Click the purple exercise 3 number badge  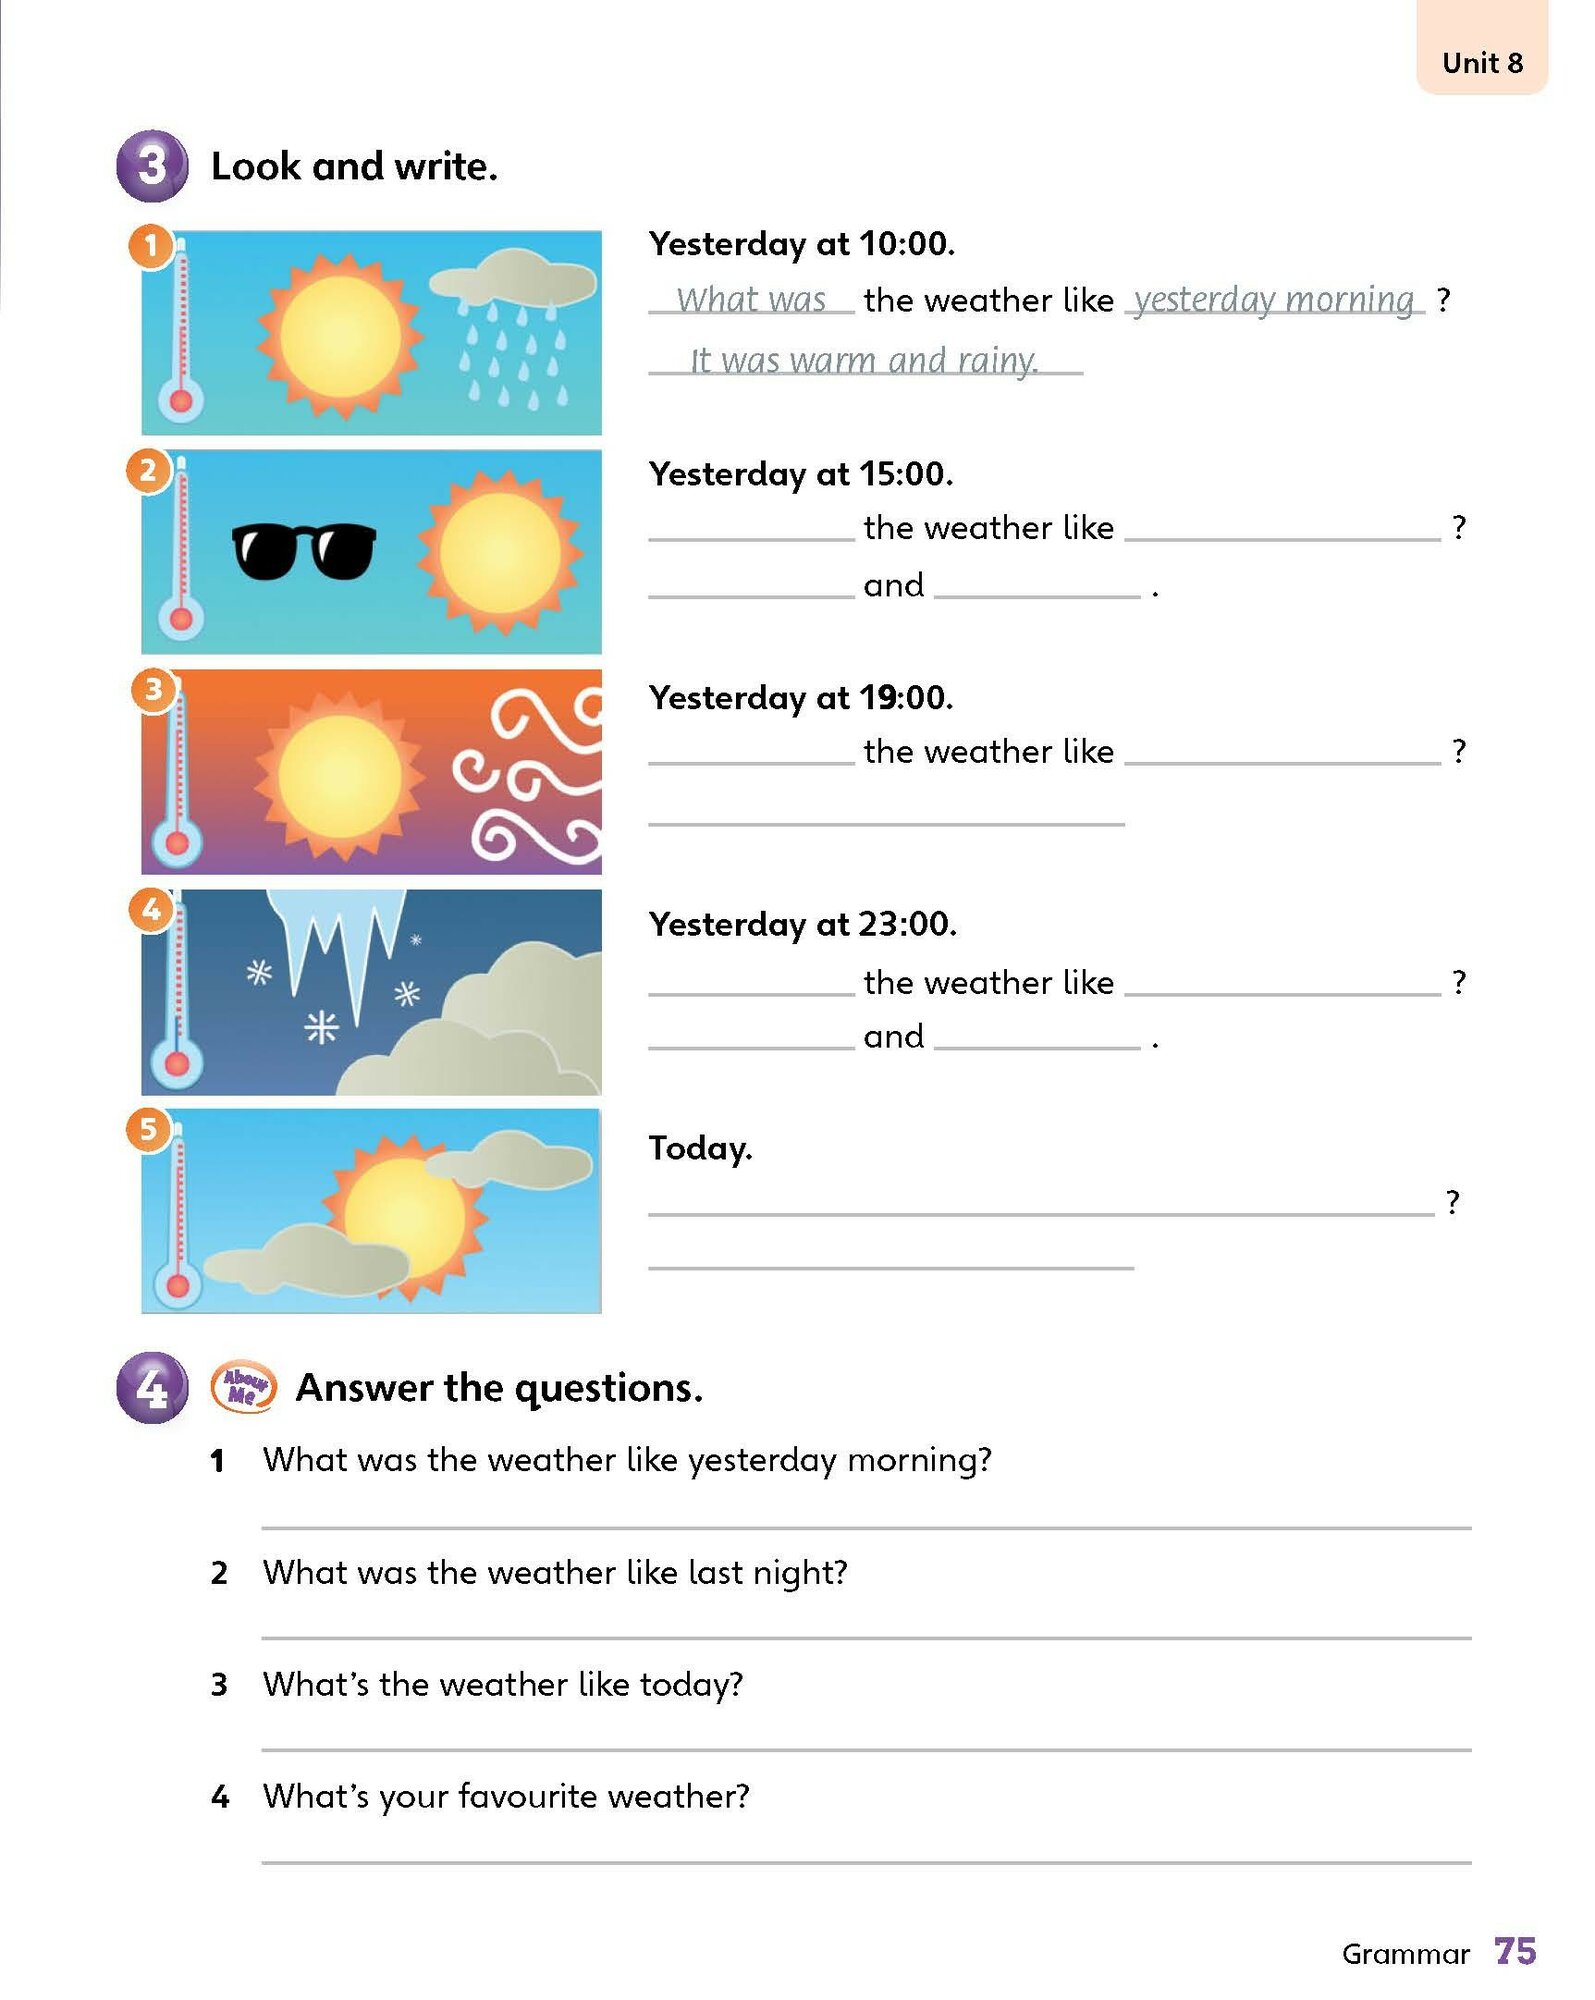click(152, 166)
